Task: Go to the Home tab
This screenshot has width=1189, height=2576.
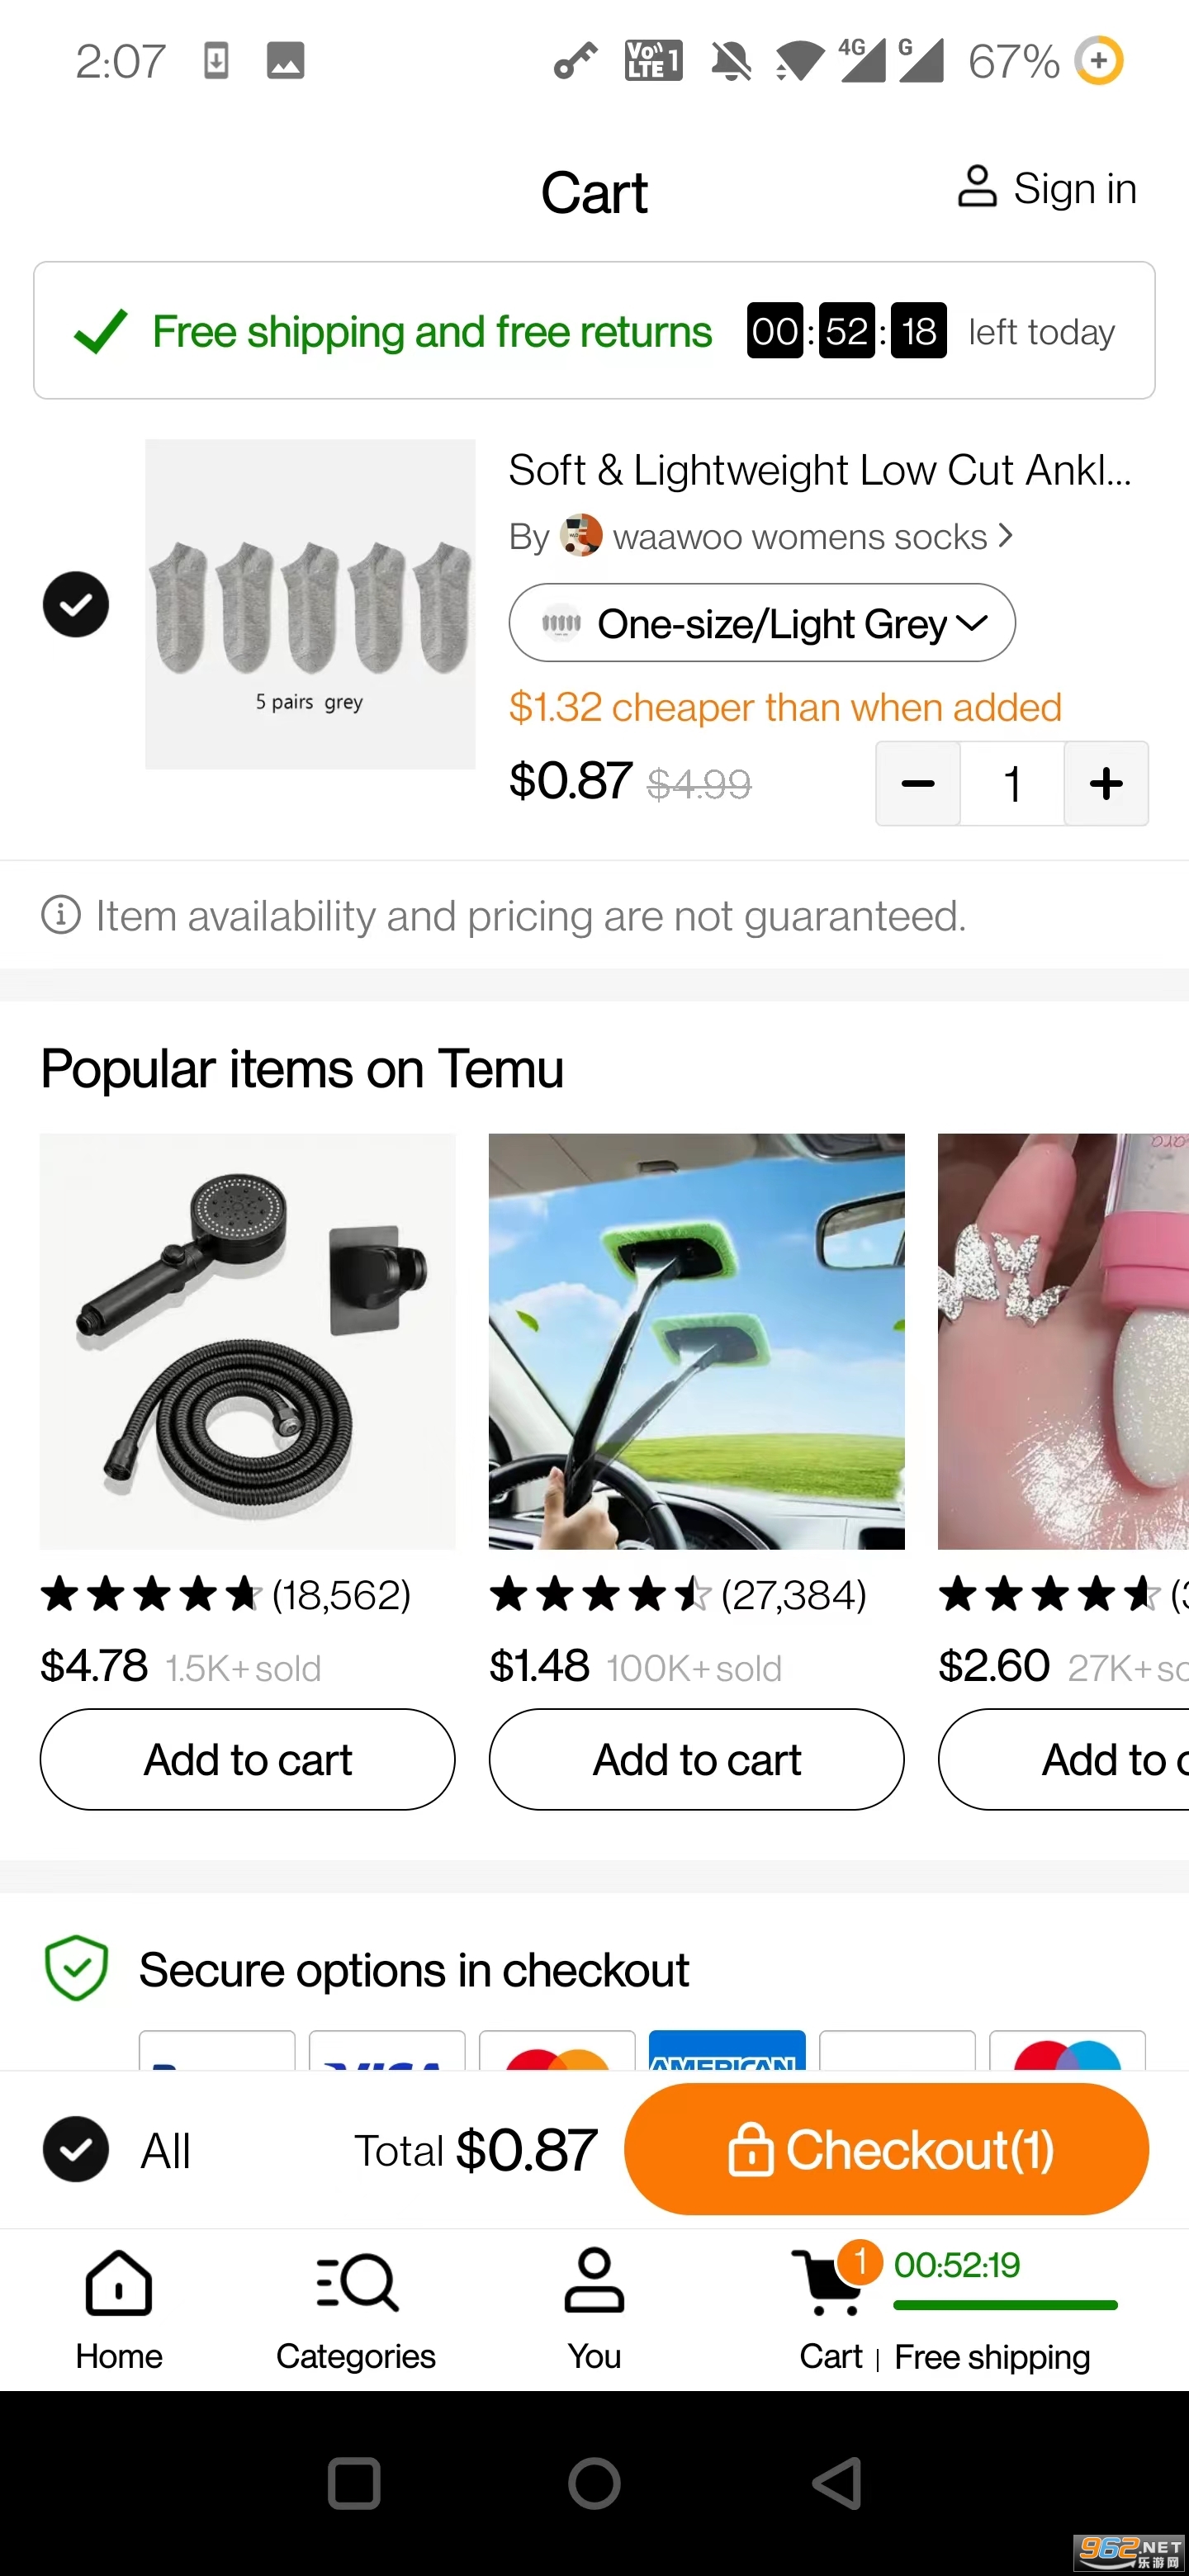Action: click(x=119, y=2308)
